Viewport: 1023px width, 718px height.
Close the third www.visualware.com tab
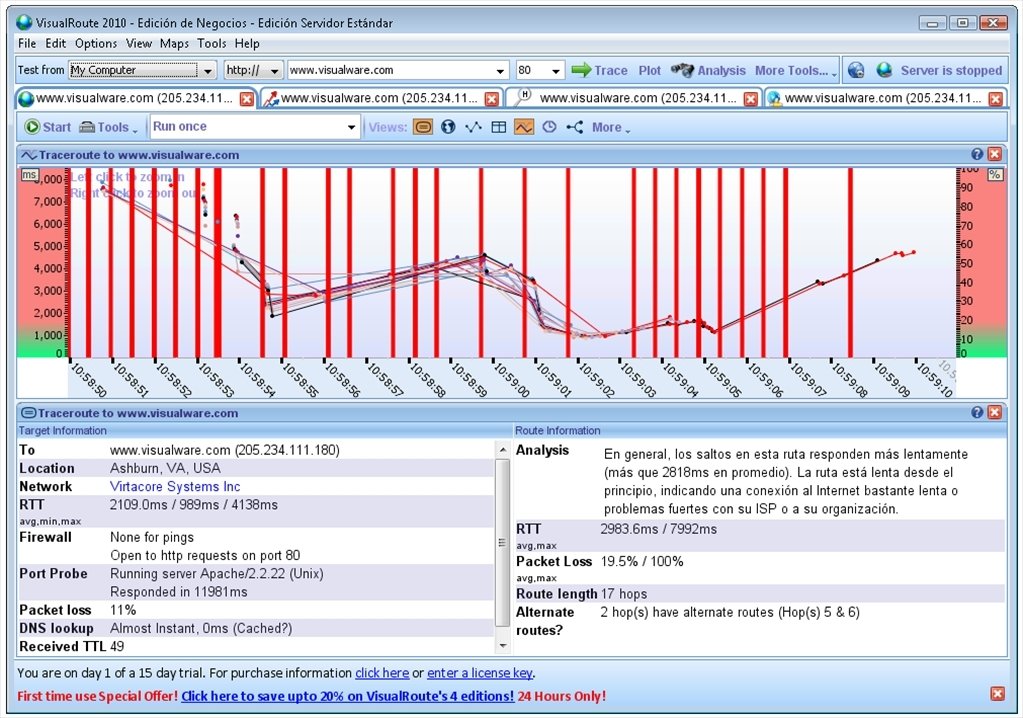pyautogui.click(x=751, y=99)
